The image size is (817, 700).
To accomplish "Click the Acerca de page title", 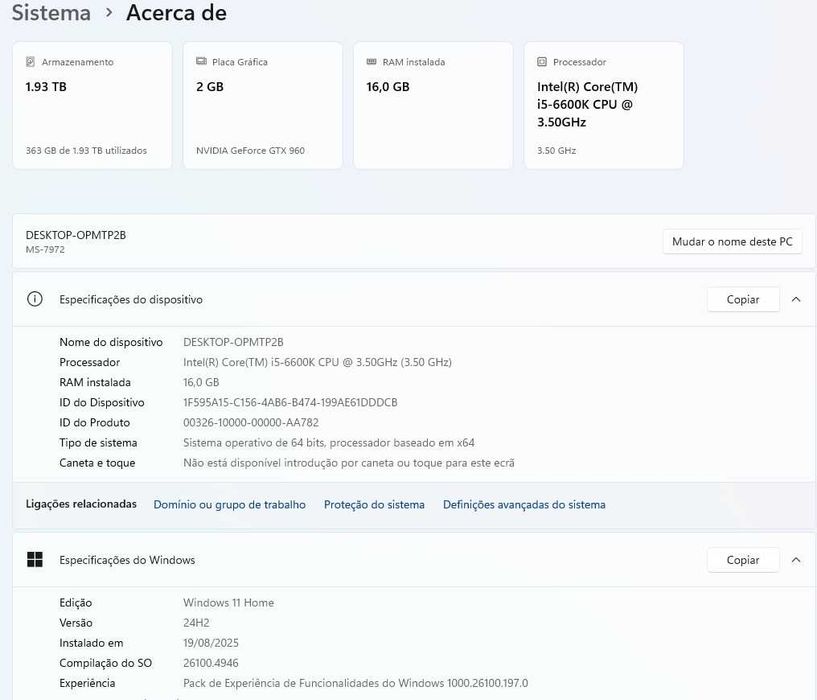I will click(177, 13).
